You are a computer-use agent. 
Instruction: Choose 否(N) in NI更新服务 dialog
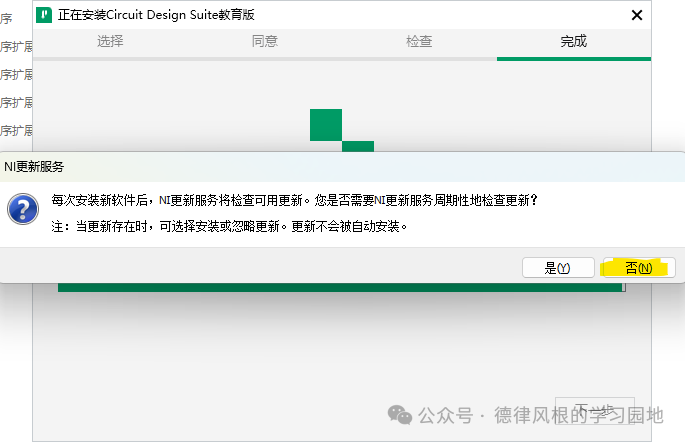pos(639,267)
